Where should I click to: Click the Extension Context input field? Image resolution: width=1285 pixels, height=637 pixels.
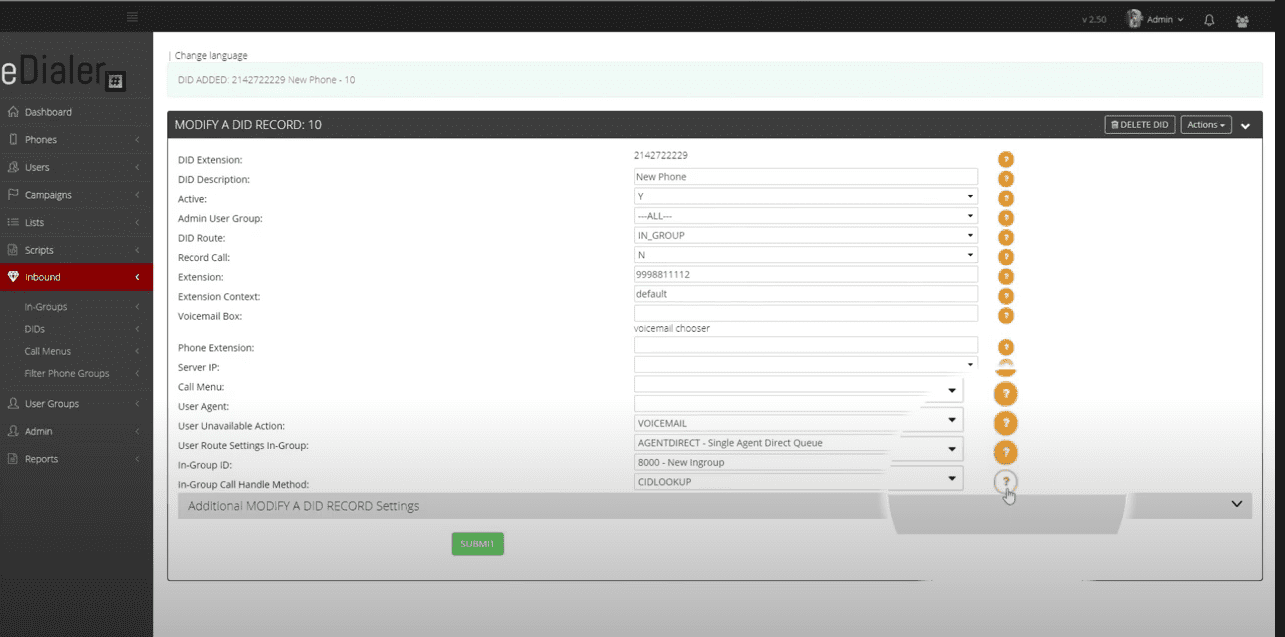(805, 294)
